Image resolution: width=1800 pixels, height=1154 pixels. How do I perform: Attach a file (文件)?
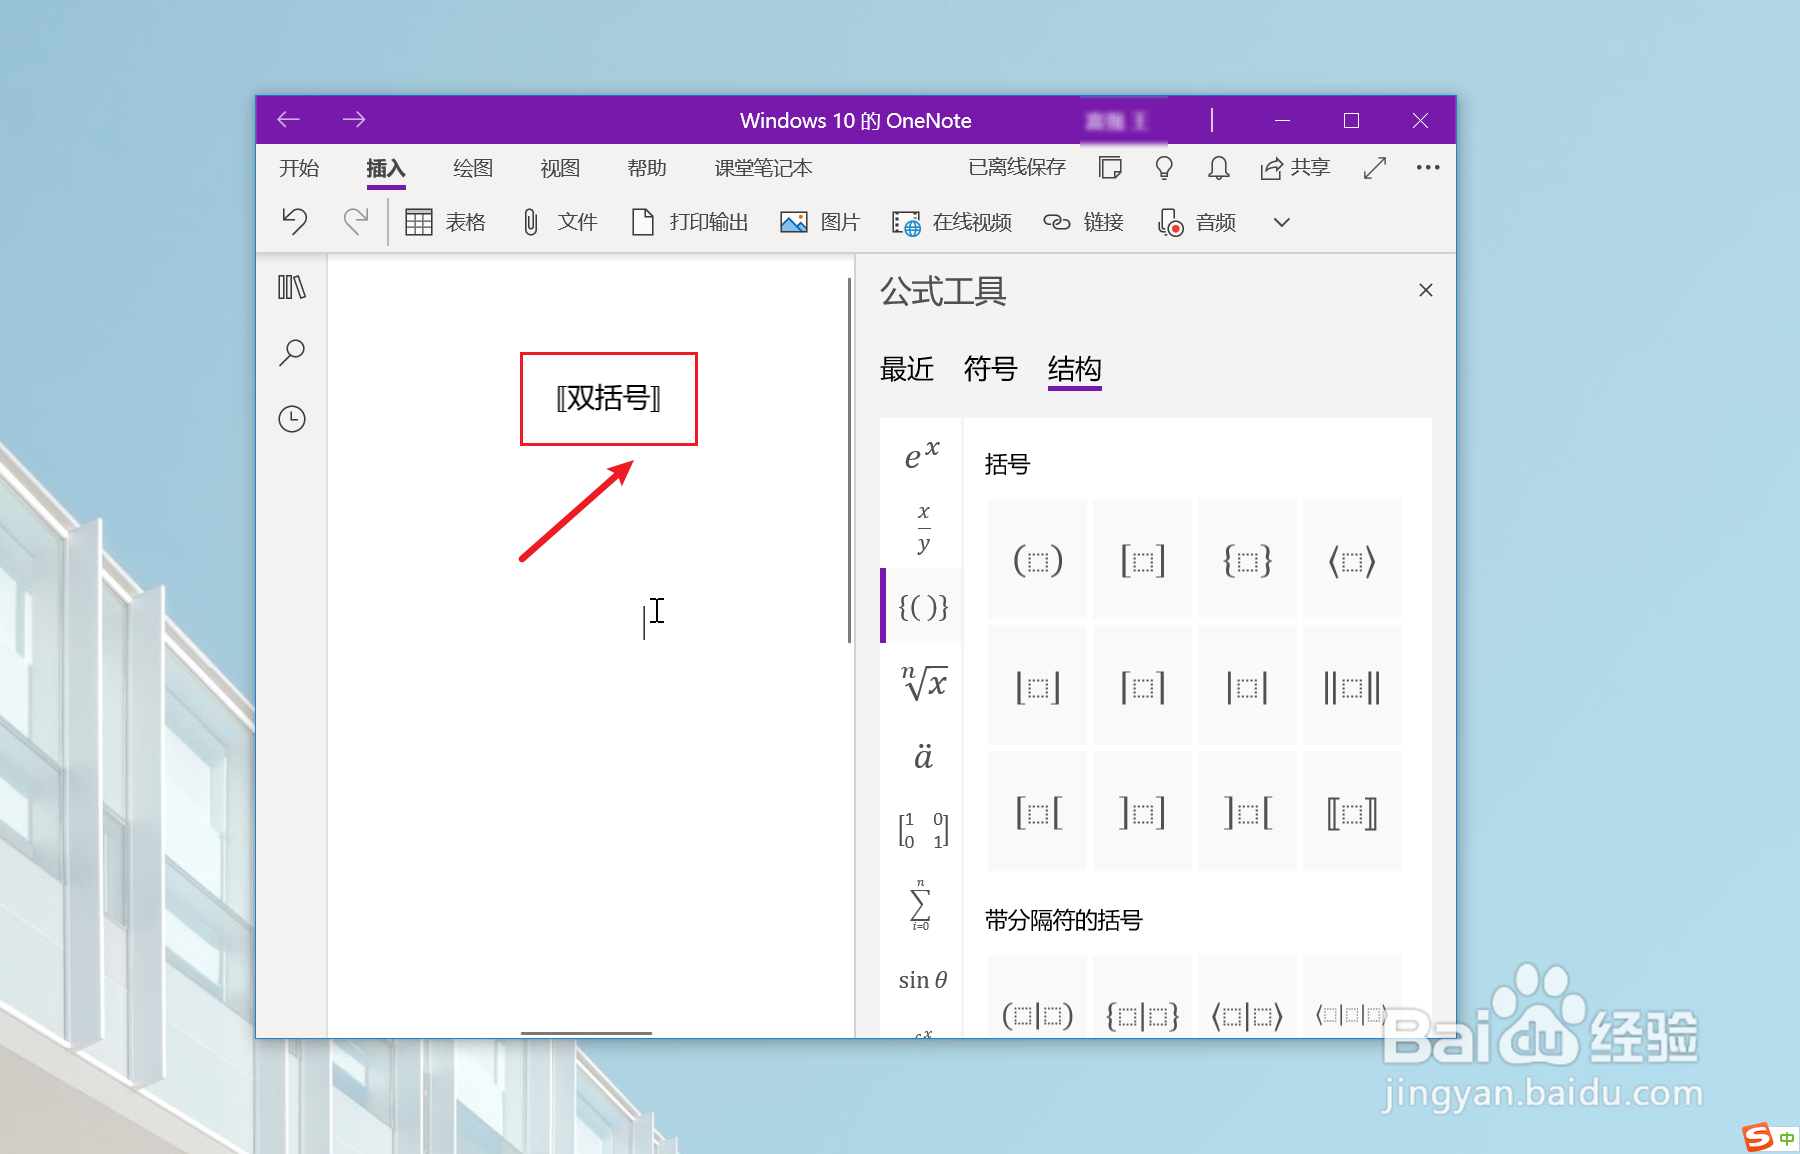(x=559, y=222)
